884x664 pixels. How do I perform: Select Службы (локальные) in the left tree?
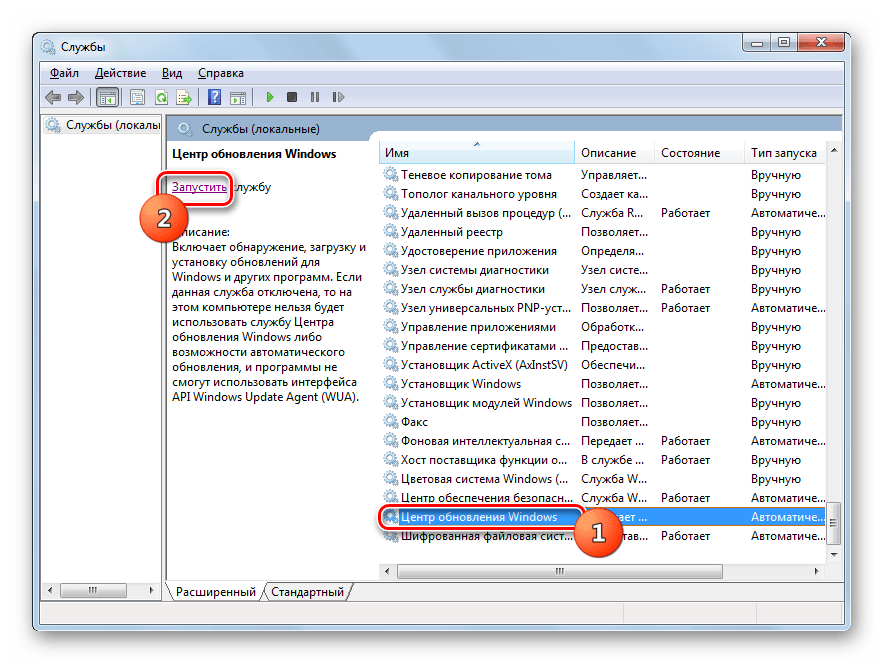click(112, 125)
